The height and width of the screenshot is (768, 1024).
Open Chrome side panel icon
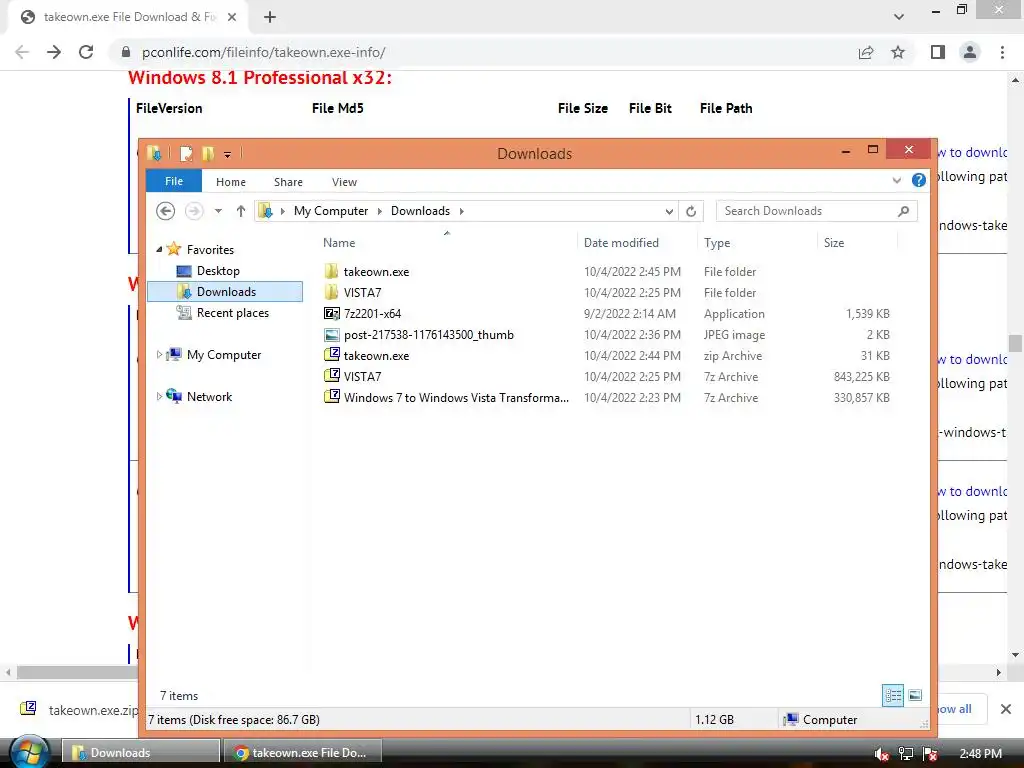tap(938, 52)
